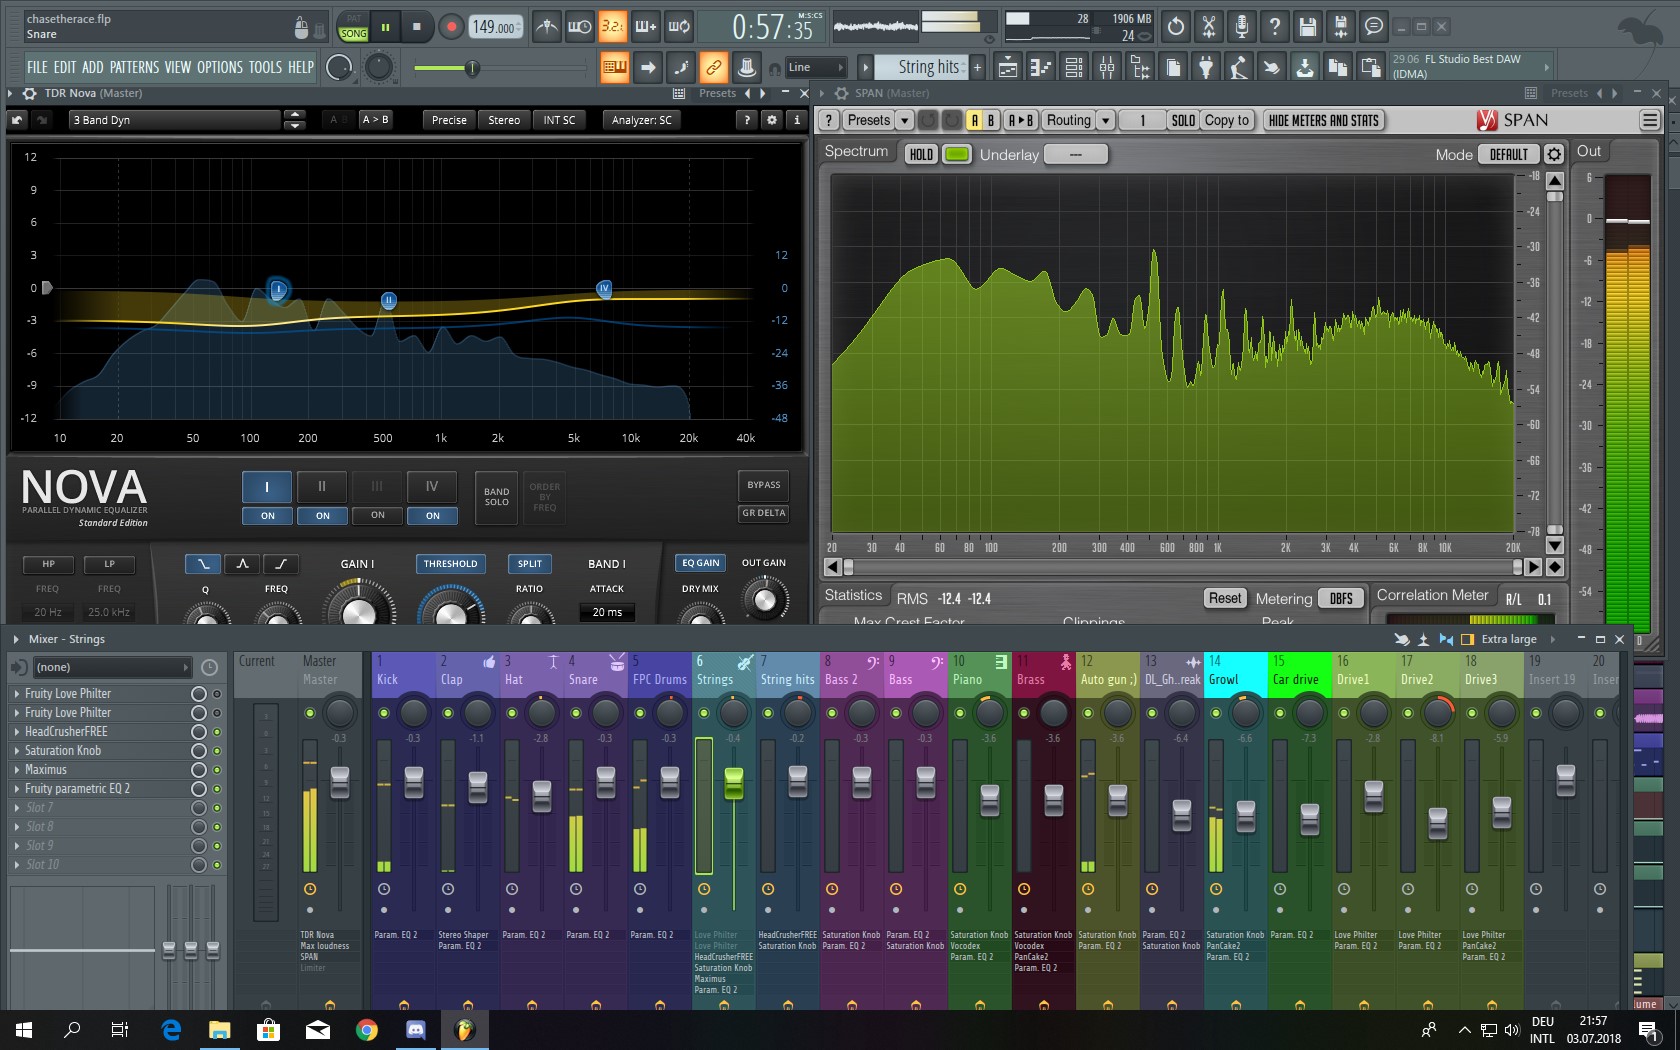Toggle typing keyboard to piano icon
The height and width of the screenshot is (1050, 1680).
615,67
